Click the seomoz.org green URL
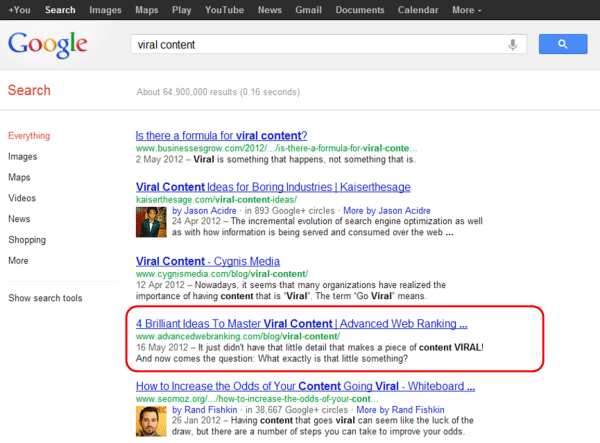This screenshot has width=600, height=443. (x=257, y=399)
